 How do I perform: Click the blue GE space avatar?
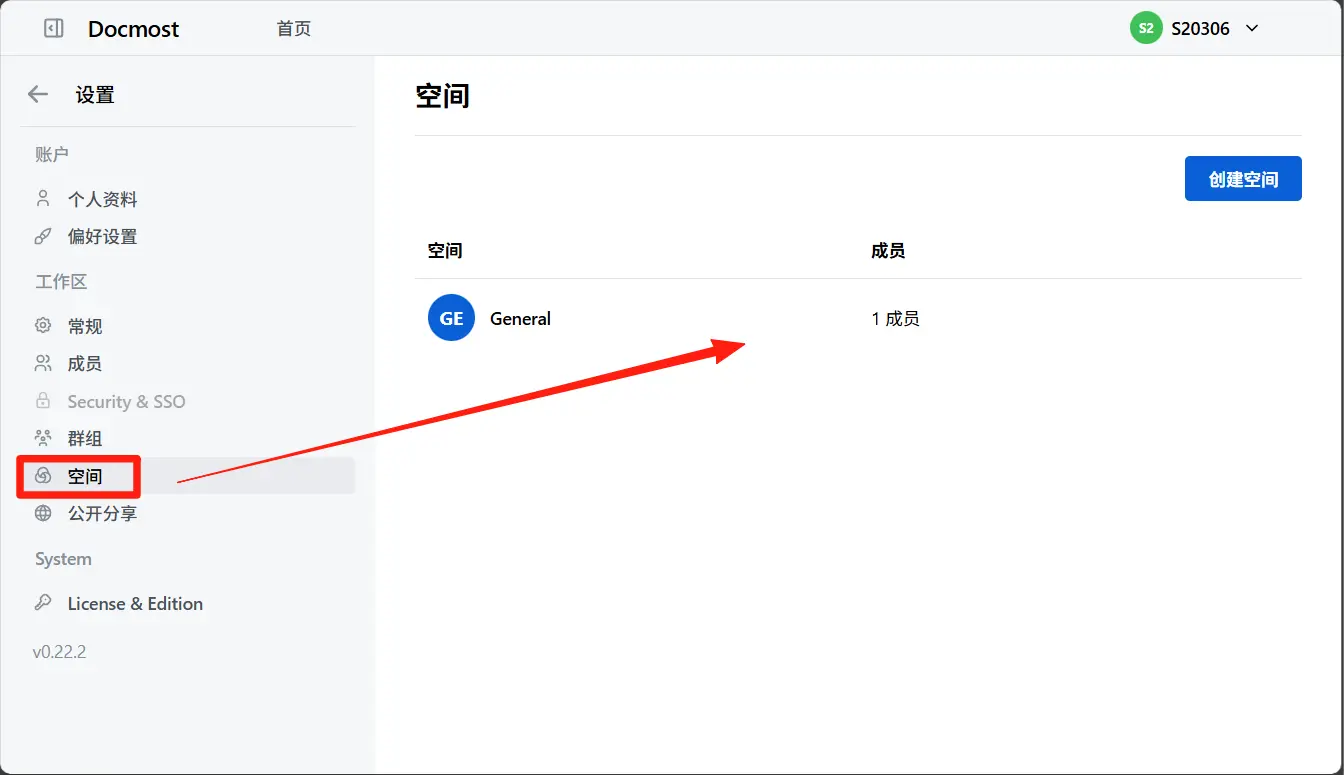click(x=451, y=319)
